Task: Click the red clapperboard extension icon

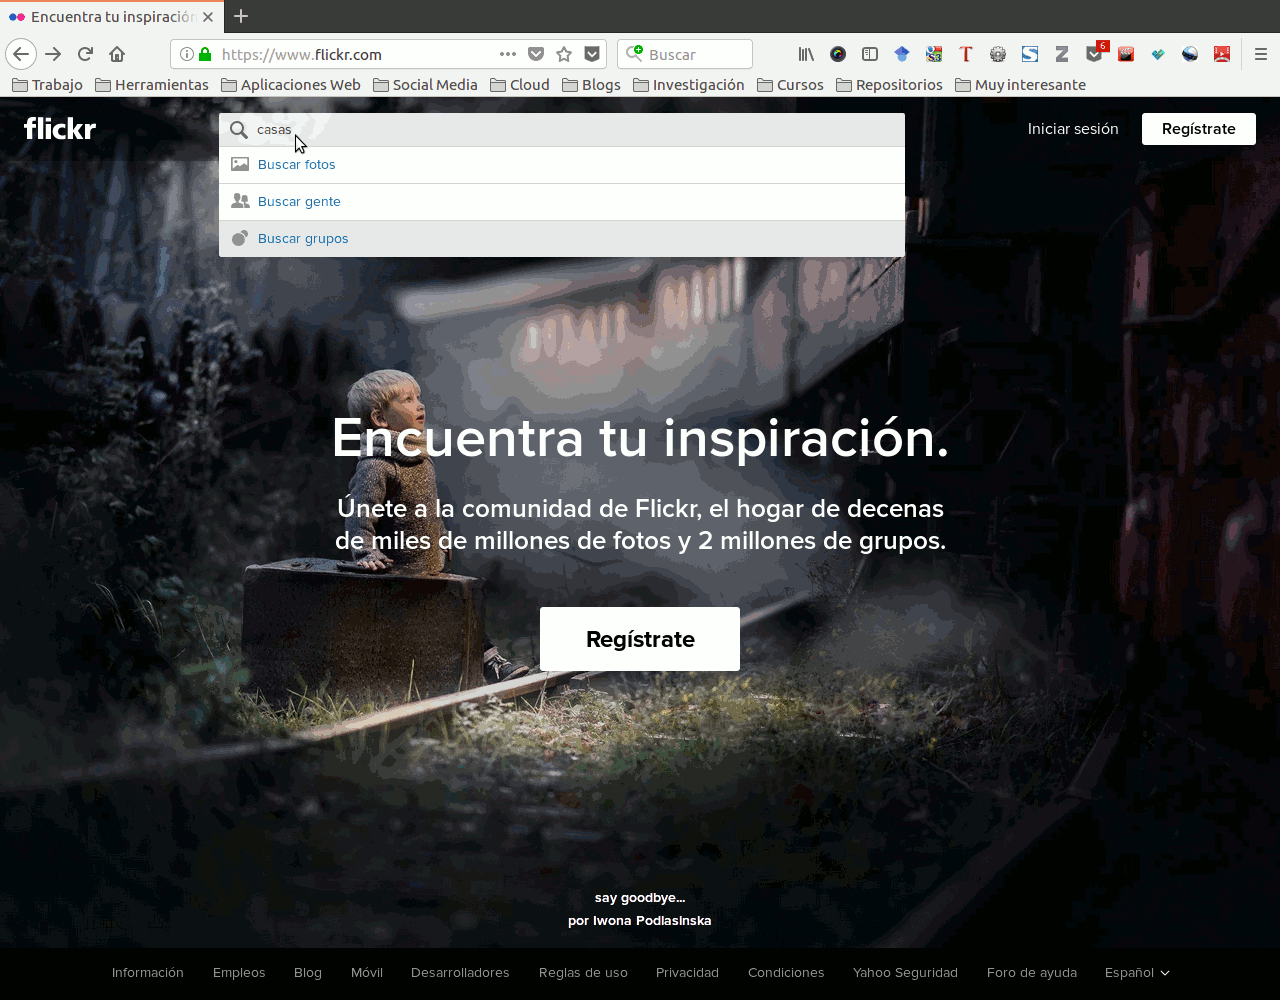Action: 1126,54
